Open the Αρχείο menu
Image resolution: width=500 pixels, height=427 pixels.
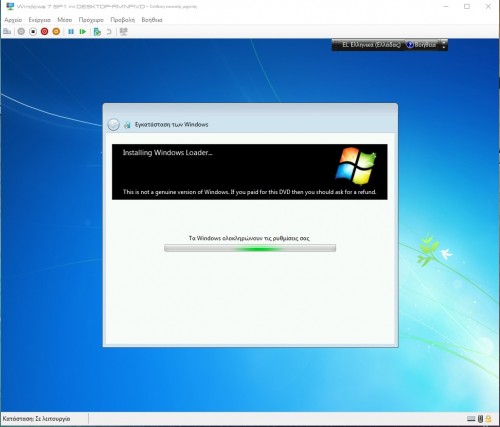coord(13,20)
